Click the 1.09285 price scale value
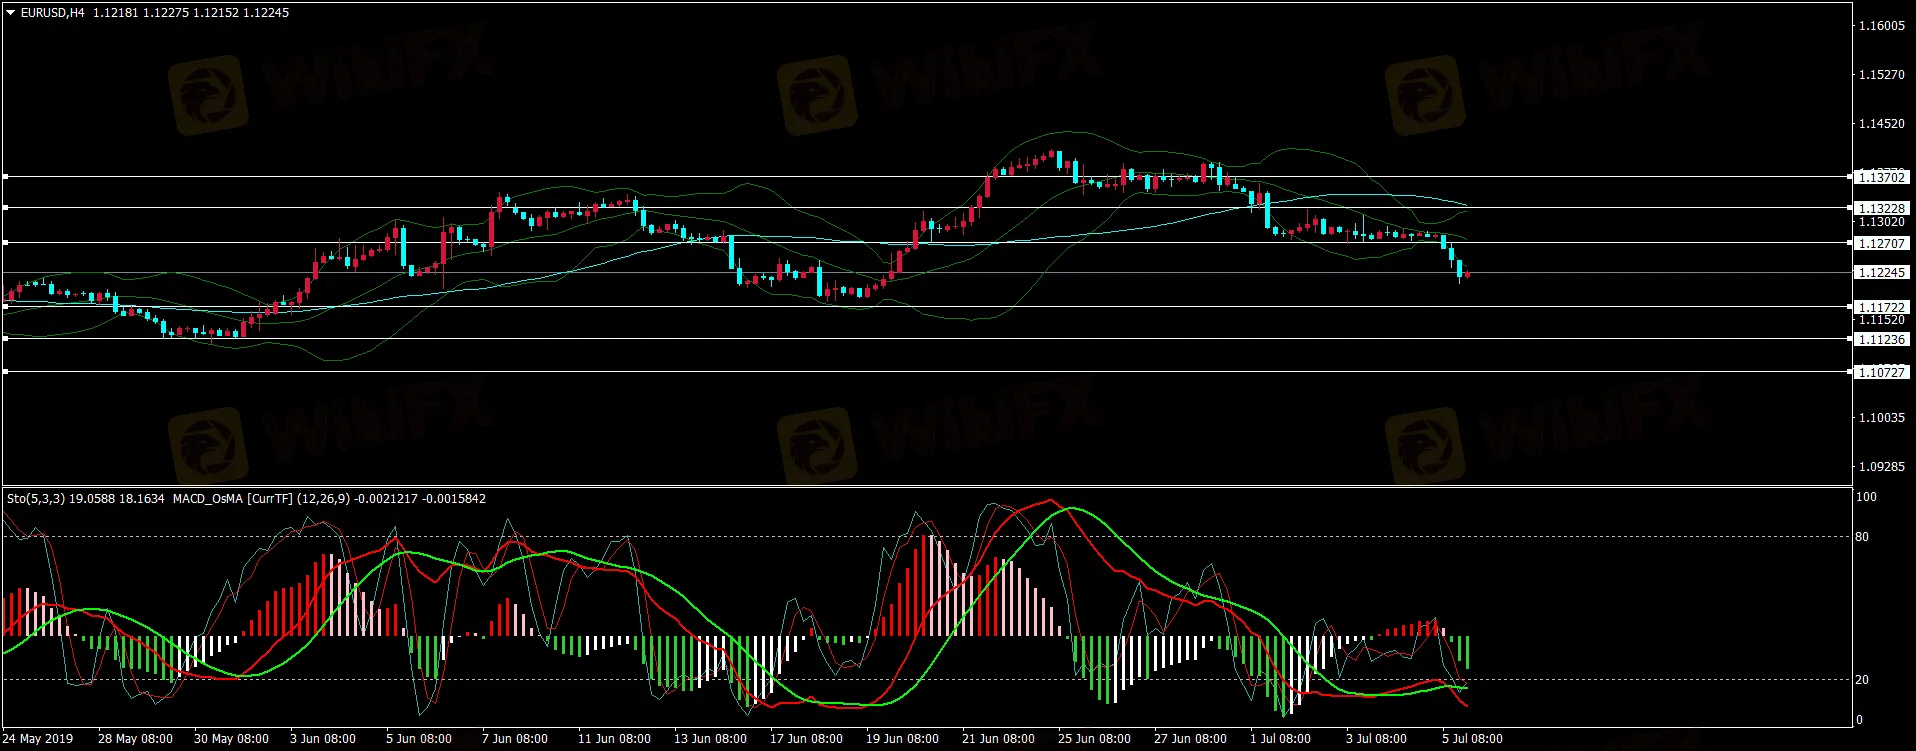The image size is (1916, 751). [x=1881, y=466]
